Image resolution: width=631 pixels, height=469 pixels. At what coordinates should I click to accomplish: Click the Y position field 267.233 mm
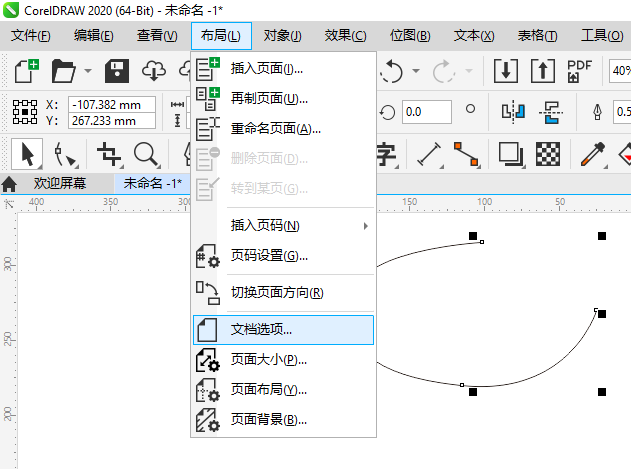(111, 121)
